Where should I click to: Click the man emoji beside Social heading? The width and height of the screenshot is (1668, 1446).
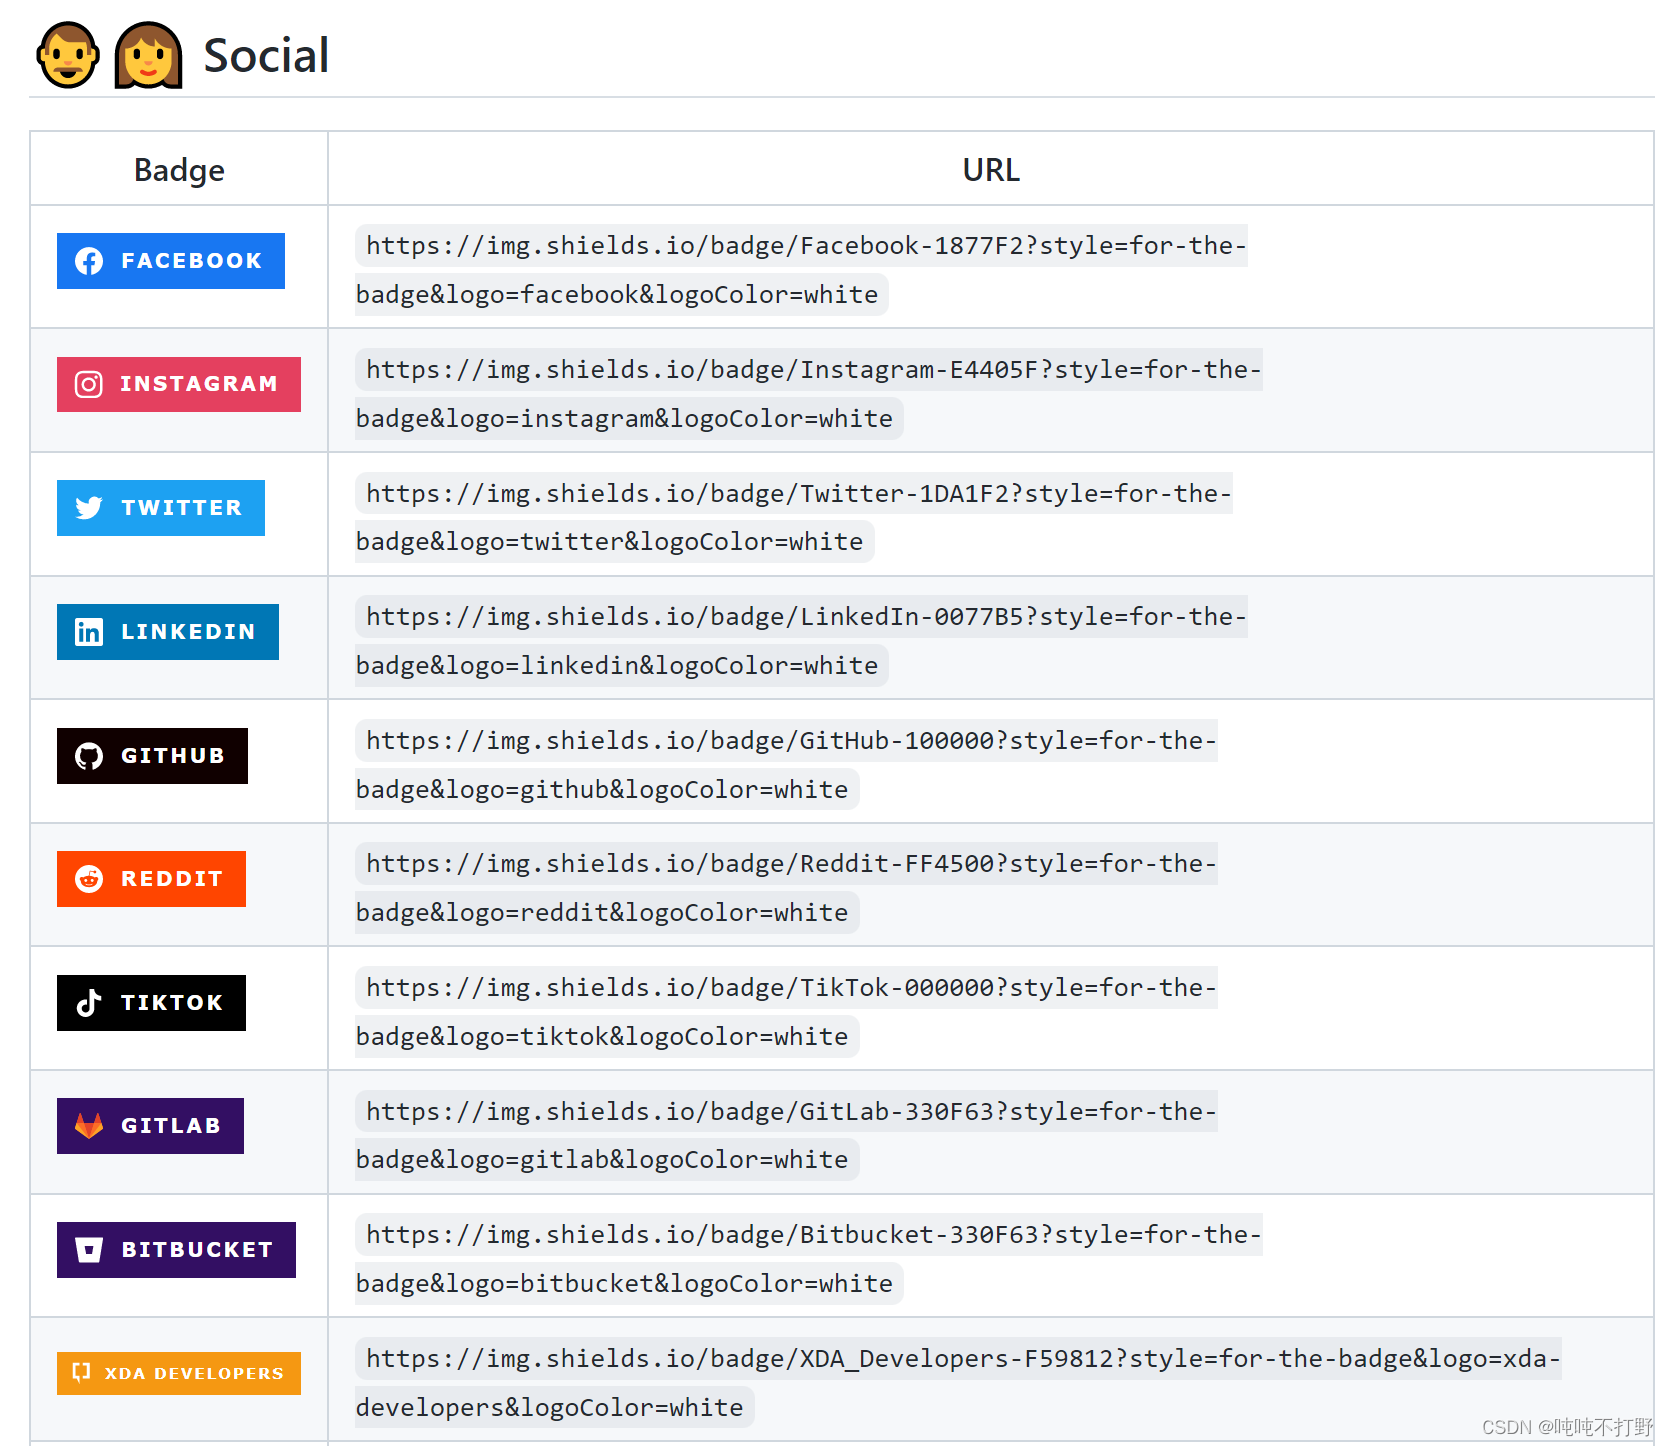pyautogui.click(x=68, y=55)
